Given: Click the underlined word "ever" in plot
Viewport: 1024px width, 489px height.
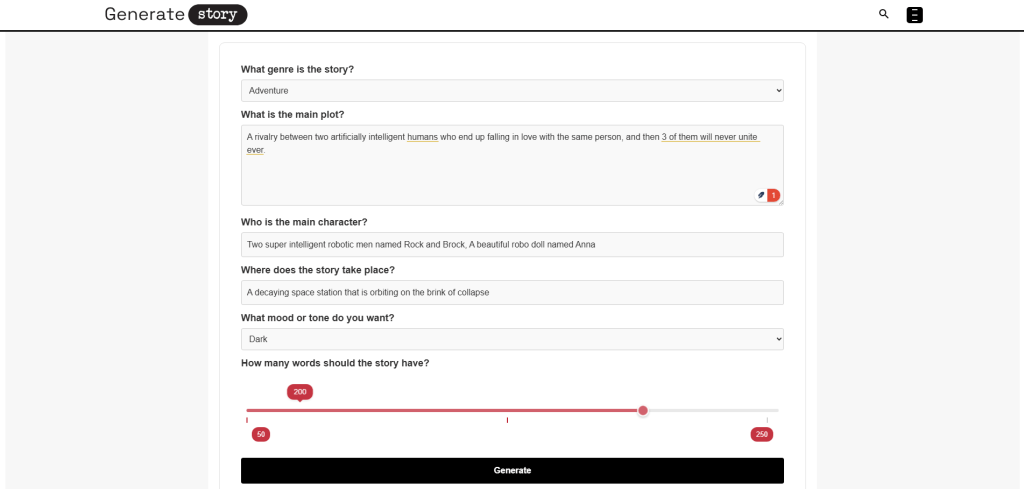Looking at the screenshot, I should [x=256, y=150].
